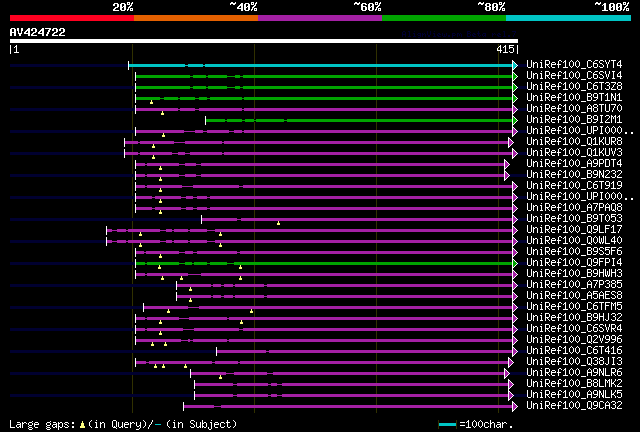Select the UniRef100_B9N232 label
The width and height of the screenshot is (640, 432).
574,174
